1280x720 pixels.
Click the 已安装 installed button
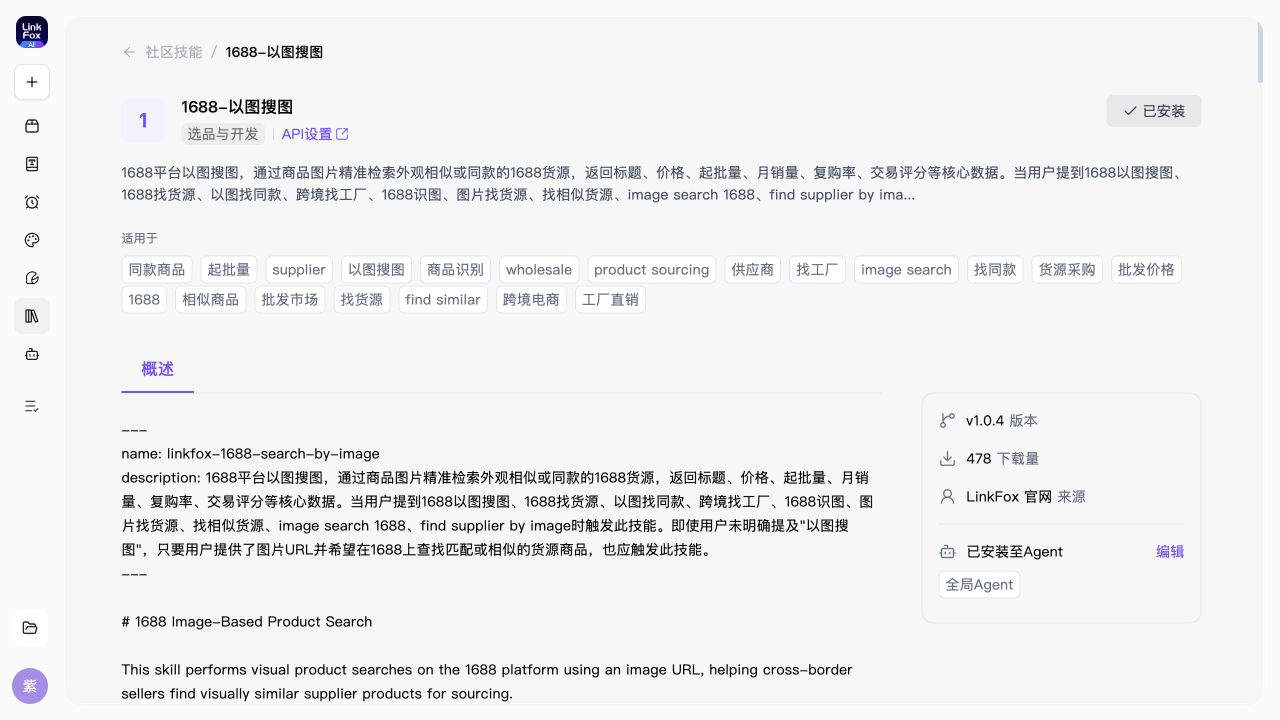click(x=1154, y=111)
